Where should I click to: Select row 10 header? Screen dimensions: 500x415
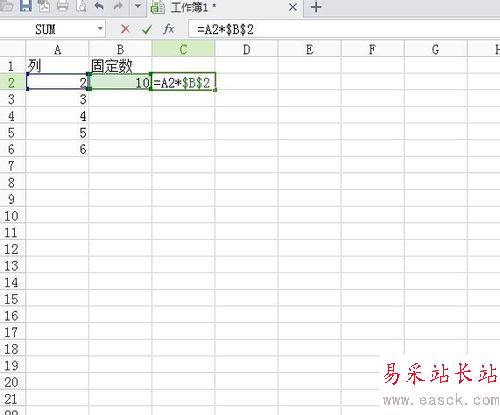[12, 215]
